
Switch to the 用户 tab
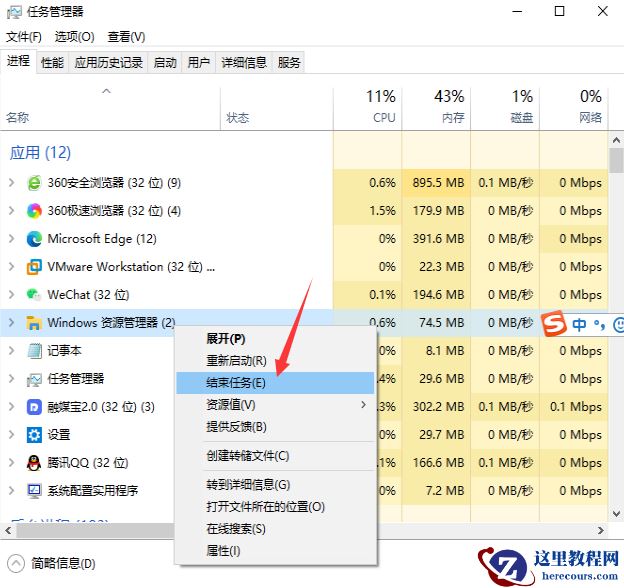199,62
